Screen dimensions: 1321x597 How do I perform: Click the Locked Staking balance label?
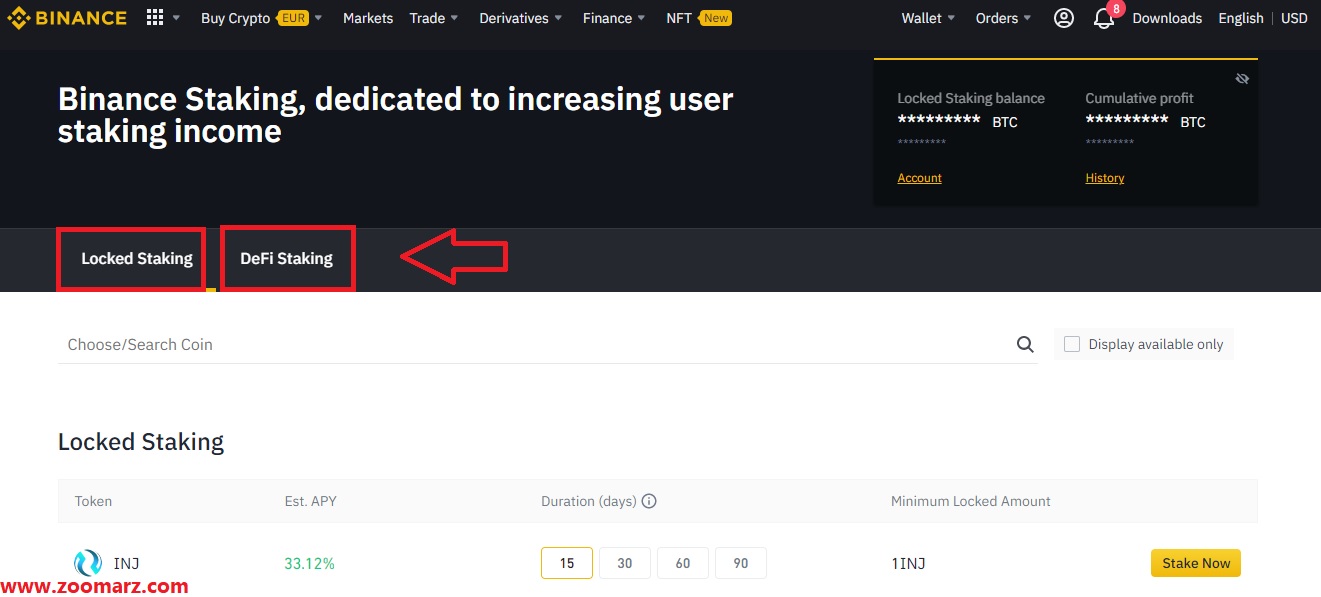pyautogui.click(x=971, y=98)
